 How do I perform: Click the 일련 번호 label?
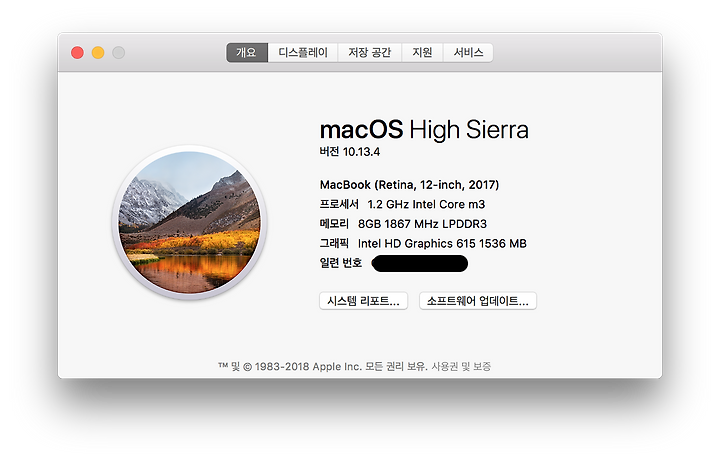pyautogui.click(x=341, y=263)
